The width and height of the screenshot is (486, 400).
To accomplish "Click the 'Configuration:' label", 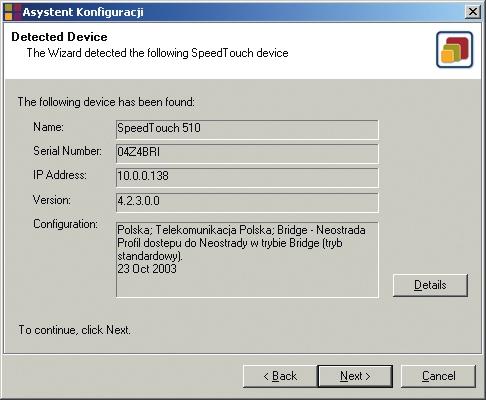I will [65, 224].
